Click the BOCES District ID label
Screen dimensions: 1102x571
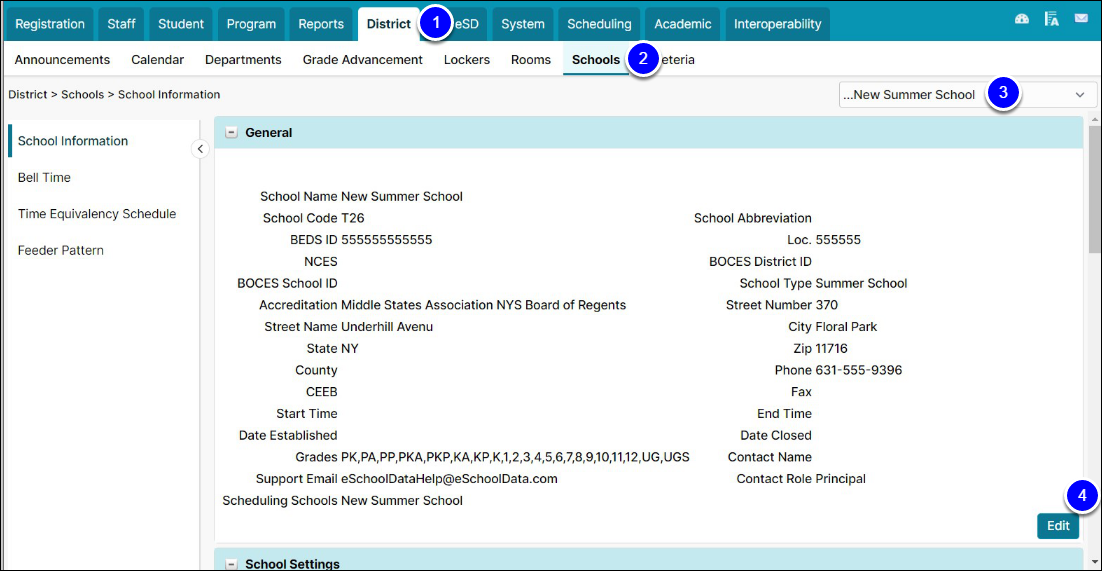click(760, 262)
